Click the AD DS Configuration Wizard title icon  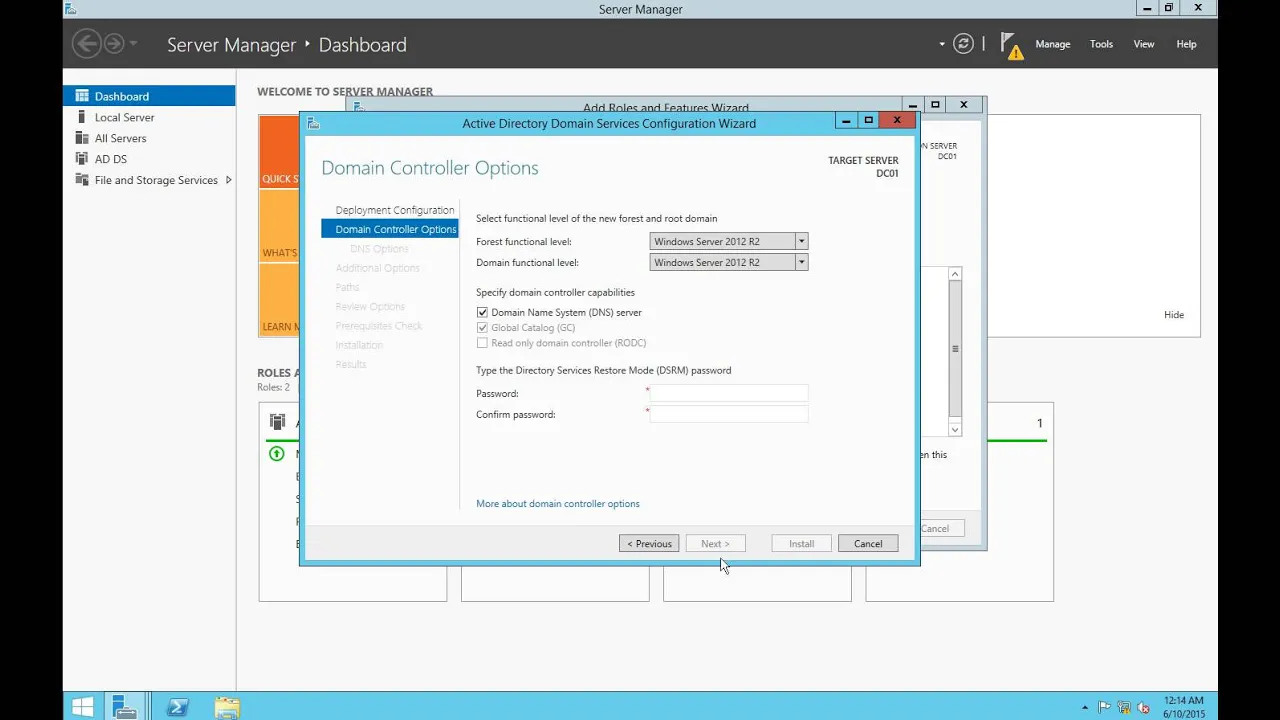(313, 123)
